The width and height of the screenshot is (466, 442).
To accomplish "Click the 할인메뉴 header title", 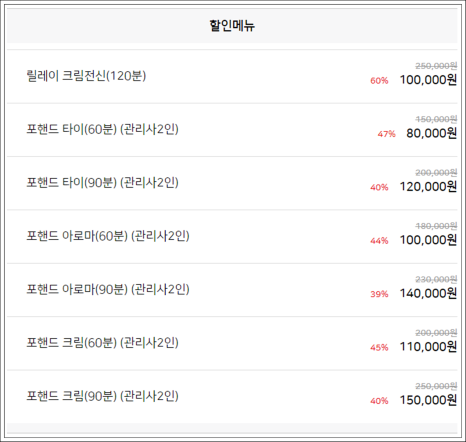I will [232, 26].
